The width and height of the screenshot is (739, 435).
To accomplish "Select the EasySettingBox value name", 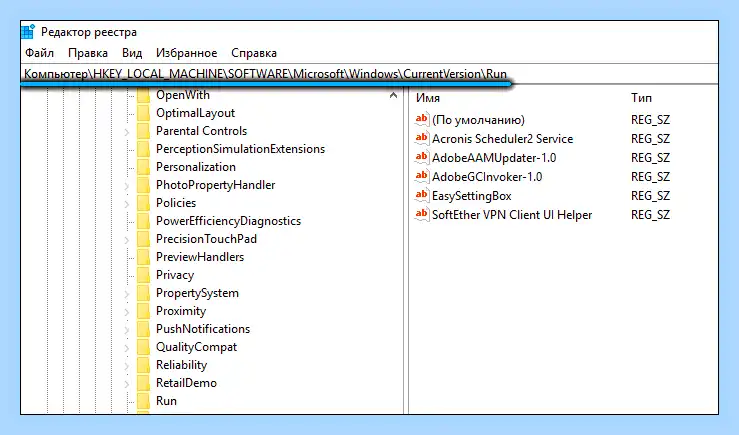I will click(472, 196).
